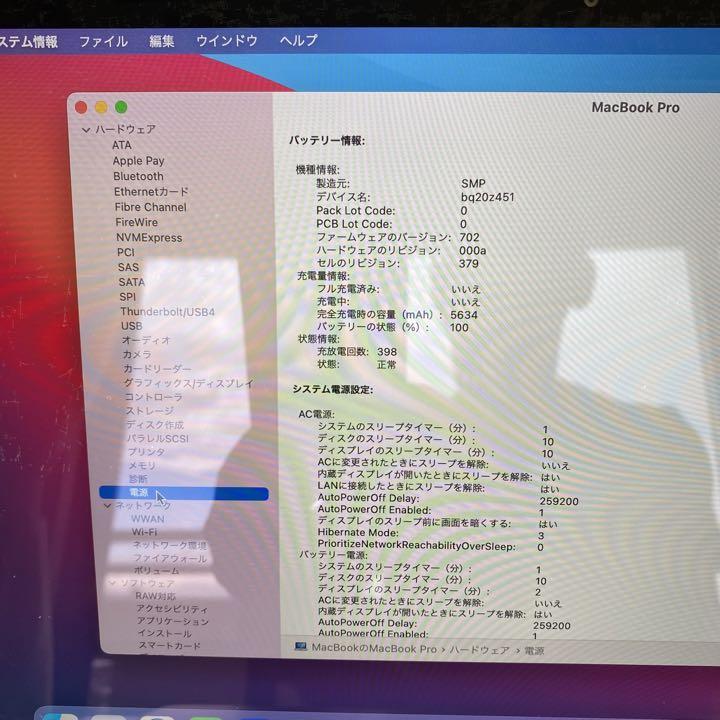Select グラフィックス/ディスプレイ in the sidebar

[x=189, y=383]
